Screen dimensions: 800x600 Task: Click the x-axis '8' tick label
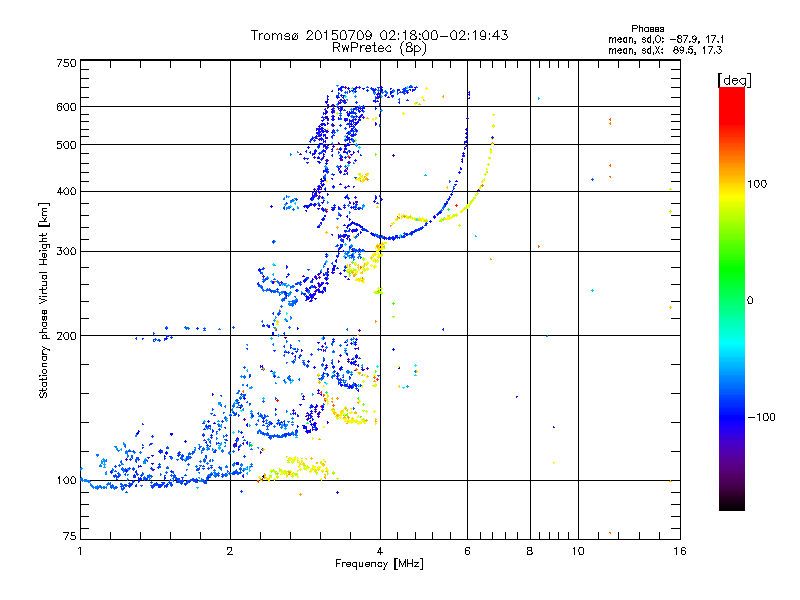tap(530, 551)
